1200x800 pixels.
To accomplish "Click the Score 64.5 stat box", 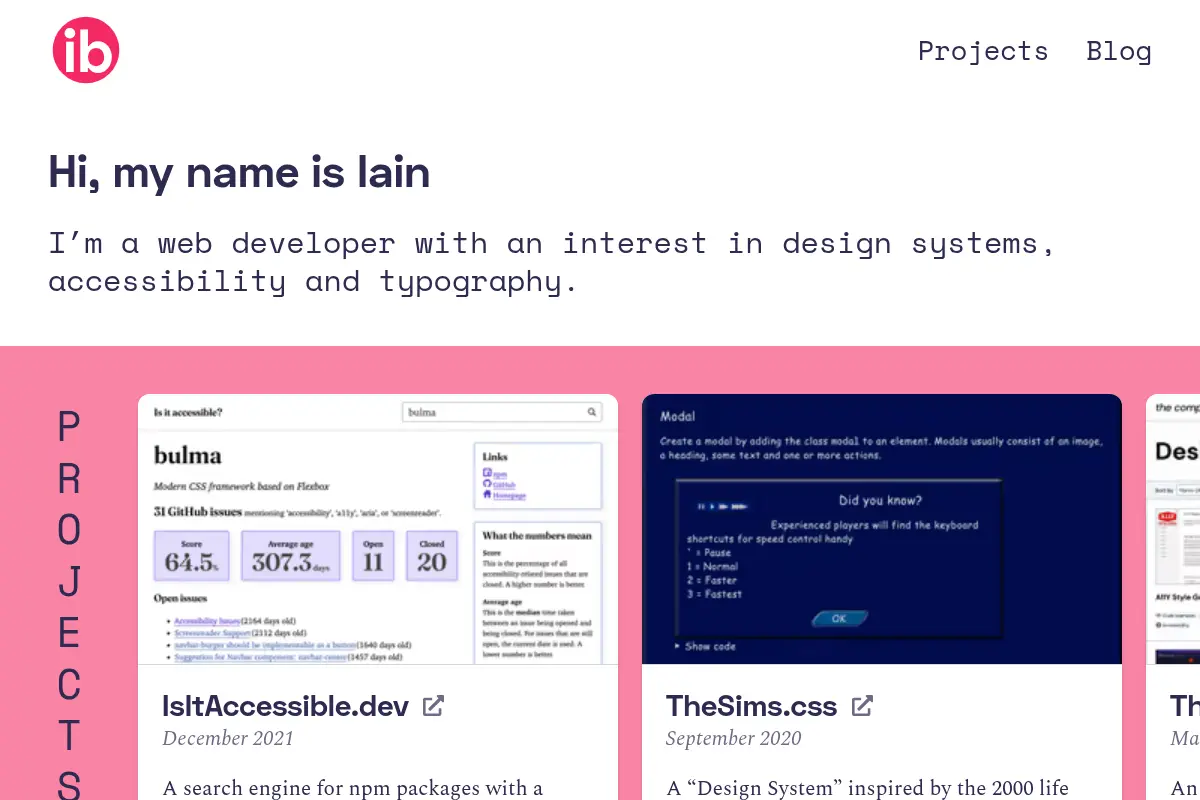I will 191,556.
